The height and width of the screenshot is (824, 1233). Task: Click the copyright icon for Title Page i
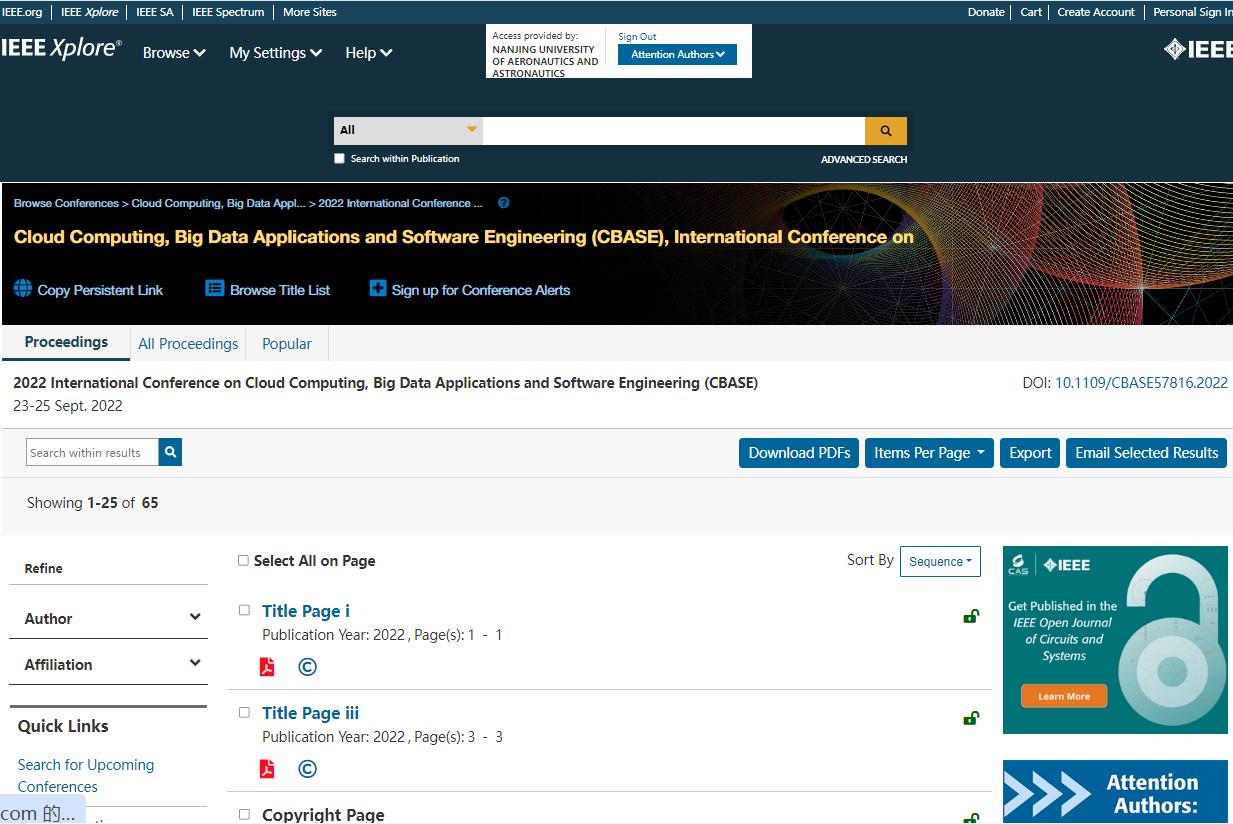point(308,667)
